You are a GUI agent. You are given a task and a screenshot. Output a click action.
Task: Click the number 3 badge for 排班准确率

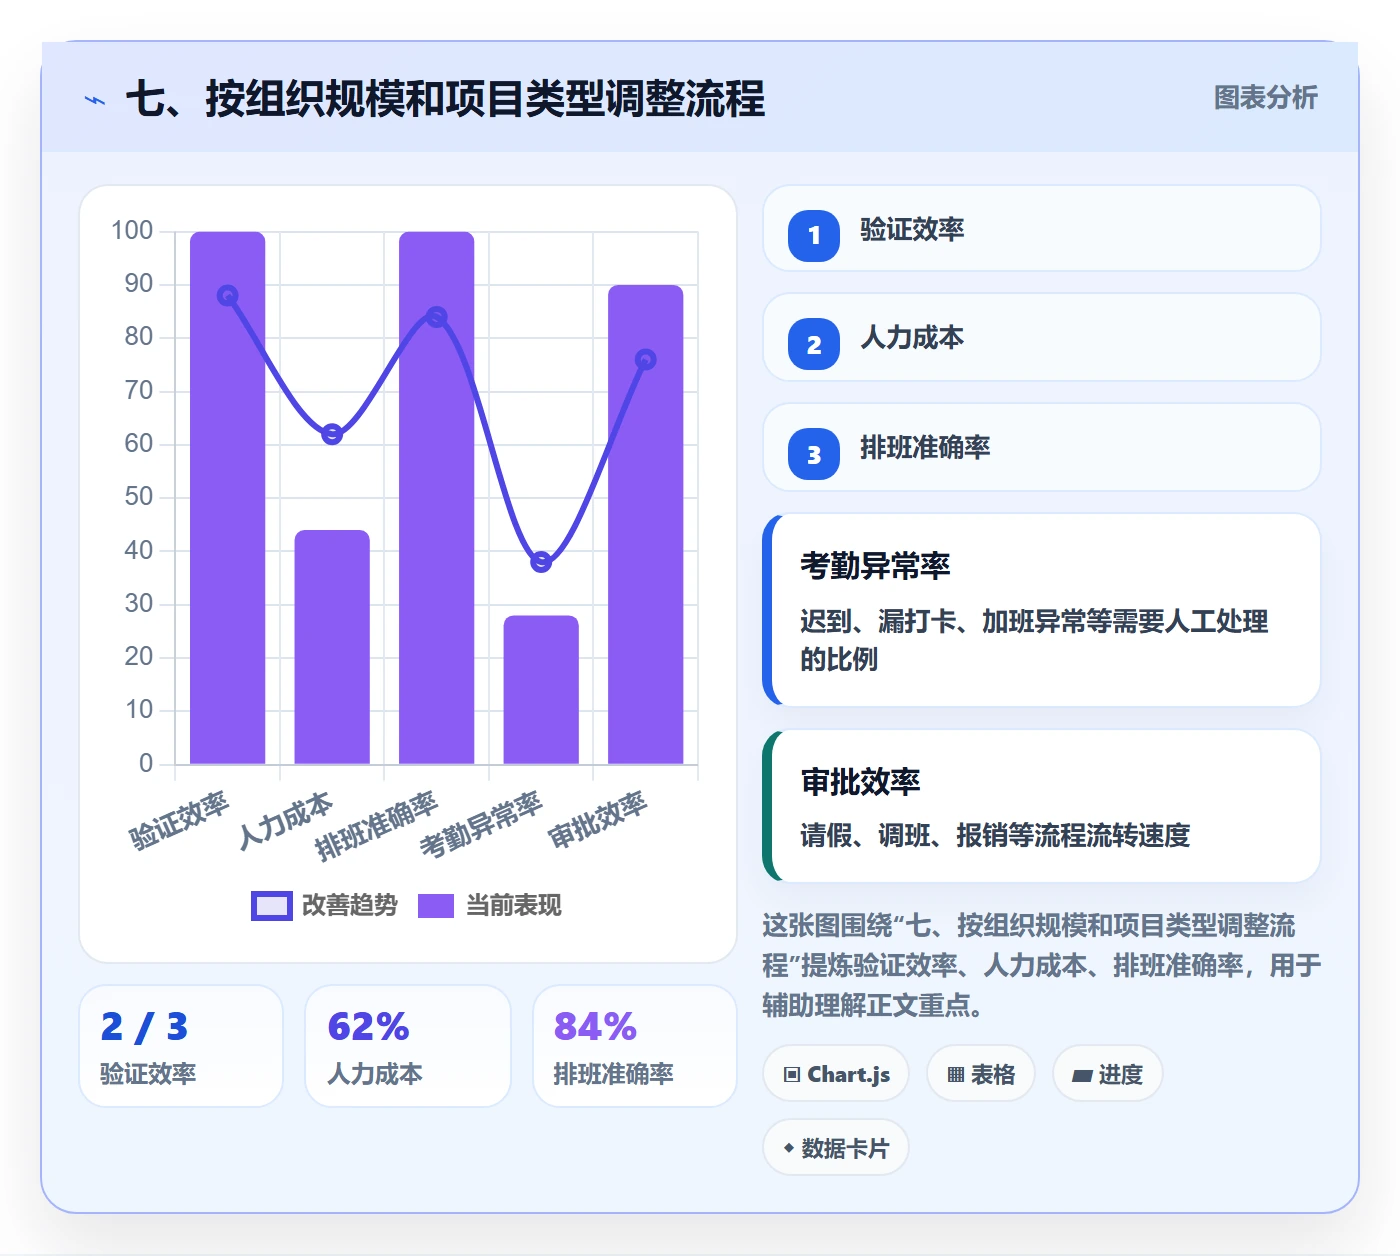point(814,454)
